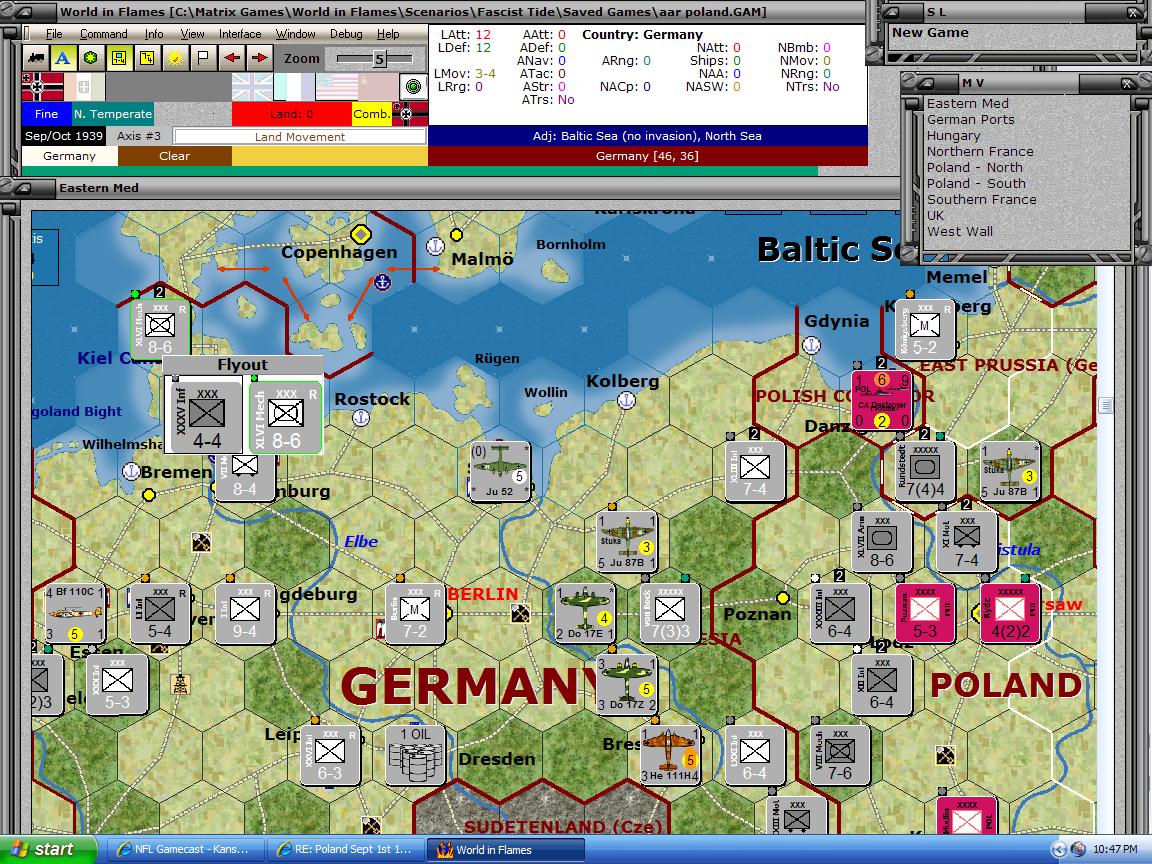Click the brown Clear terrain label

pyautogui.click(x=175, y=156)
